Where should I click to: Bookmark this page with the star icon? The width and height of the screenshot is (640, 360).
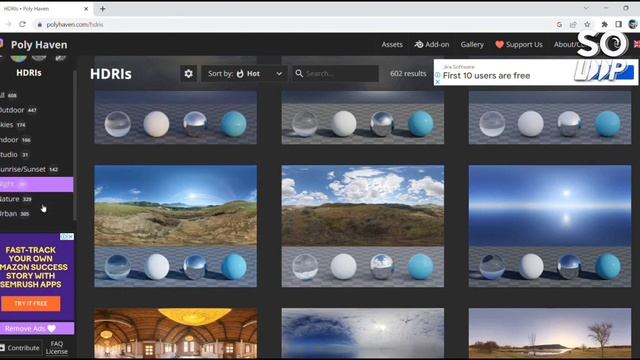tap(587, 24)
